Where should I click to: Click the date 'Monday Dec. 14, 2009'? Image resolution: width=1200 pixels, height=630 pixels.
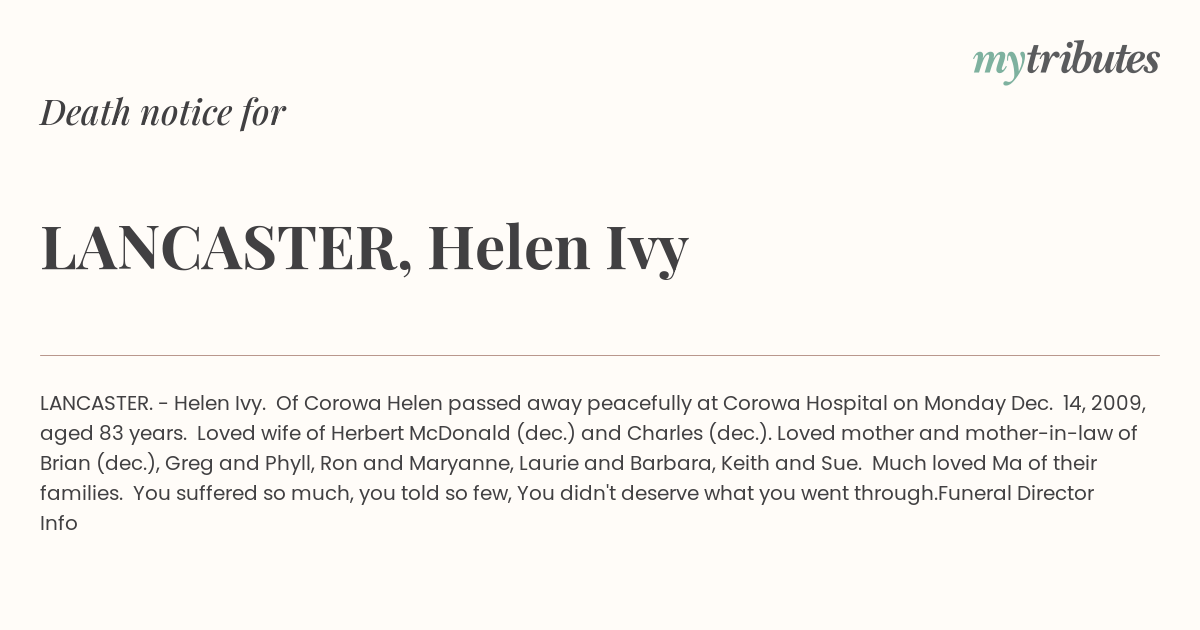(x=1034, y=404)
